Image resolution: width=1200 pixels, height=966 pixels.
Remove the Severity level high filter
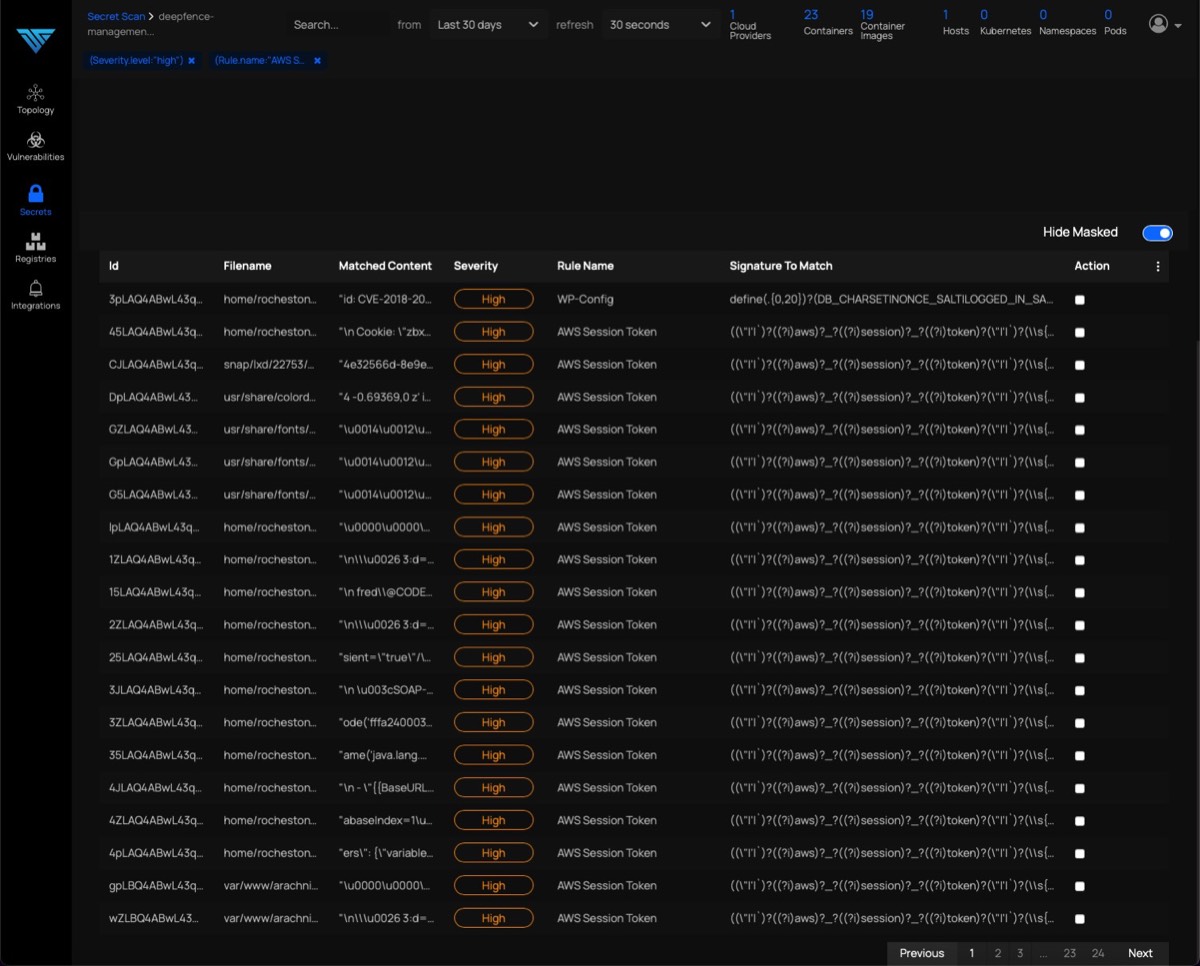pos(191,61)
